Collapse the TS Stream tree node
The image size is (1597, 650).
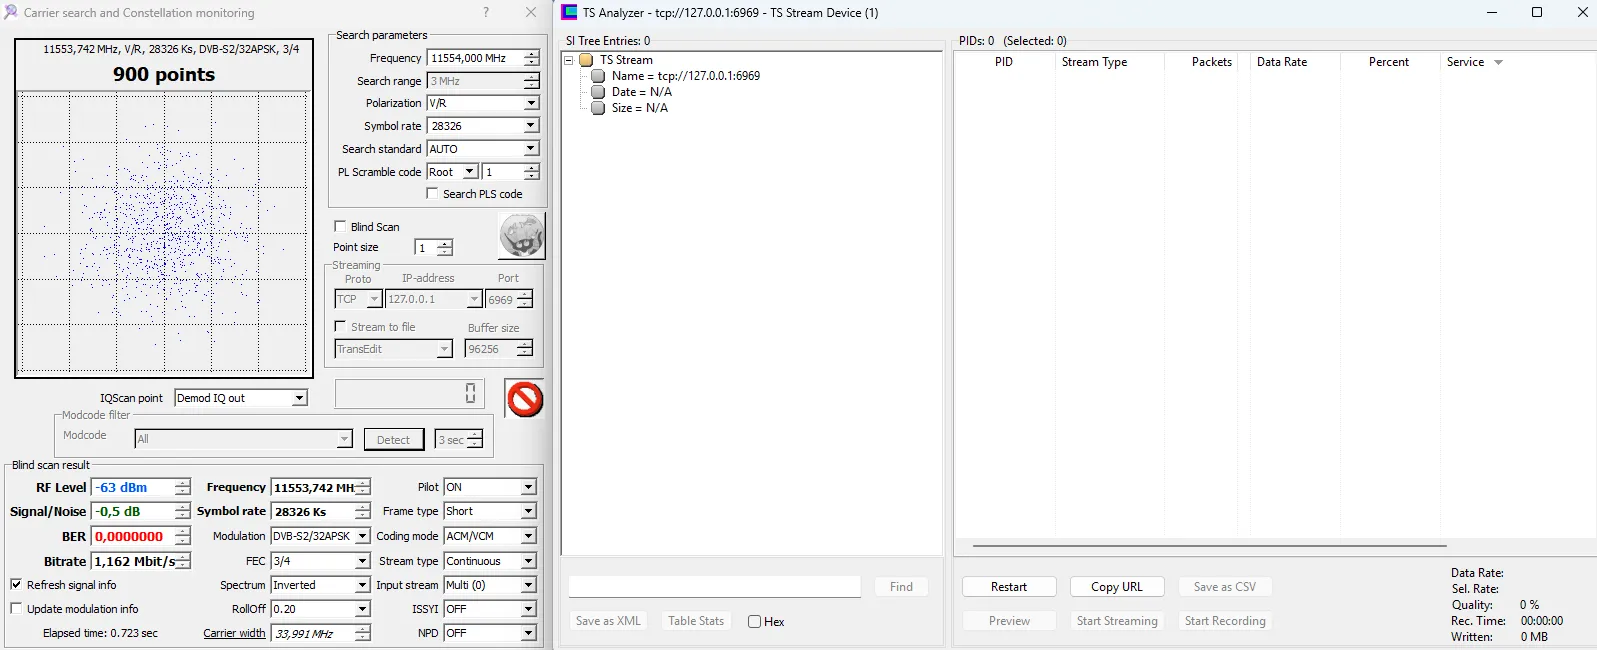pyautogui.click(x=569, y=60)
